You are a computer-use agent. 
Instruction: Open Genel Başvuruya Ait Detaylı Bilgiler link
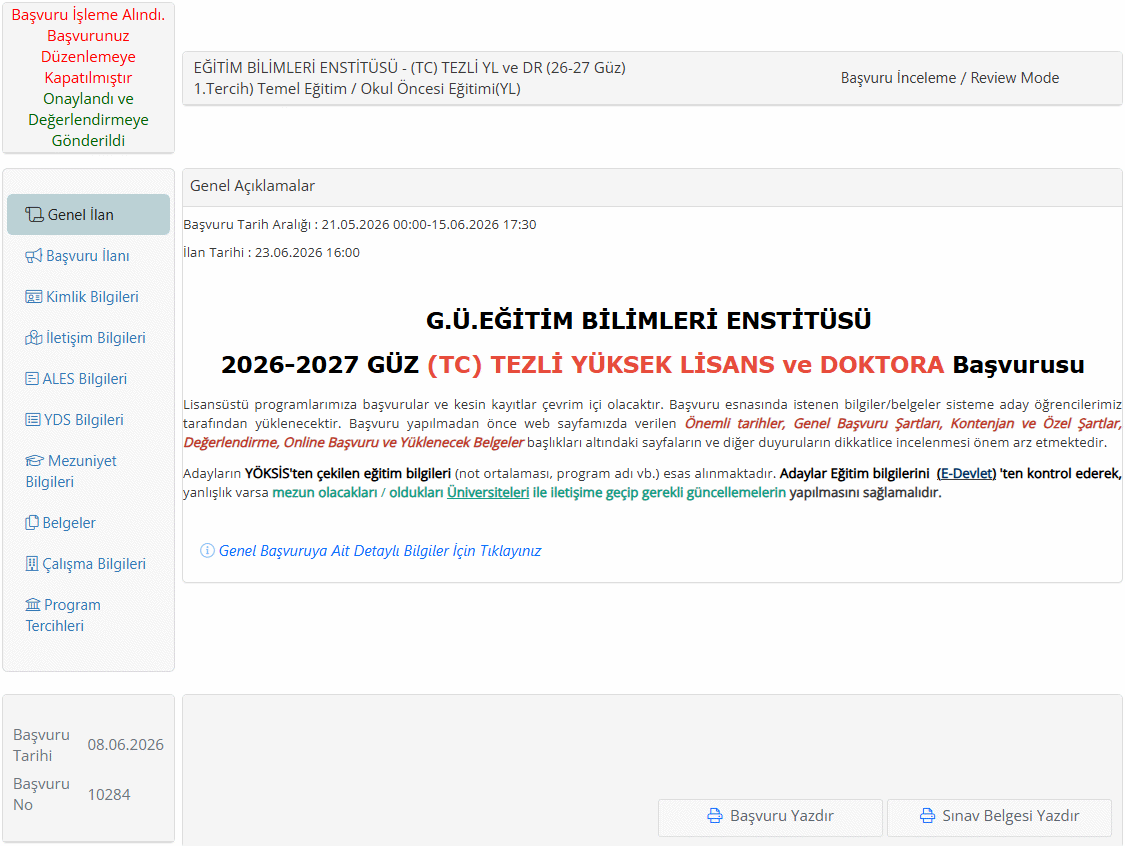click(x=380, y=550)
